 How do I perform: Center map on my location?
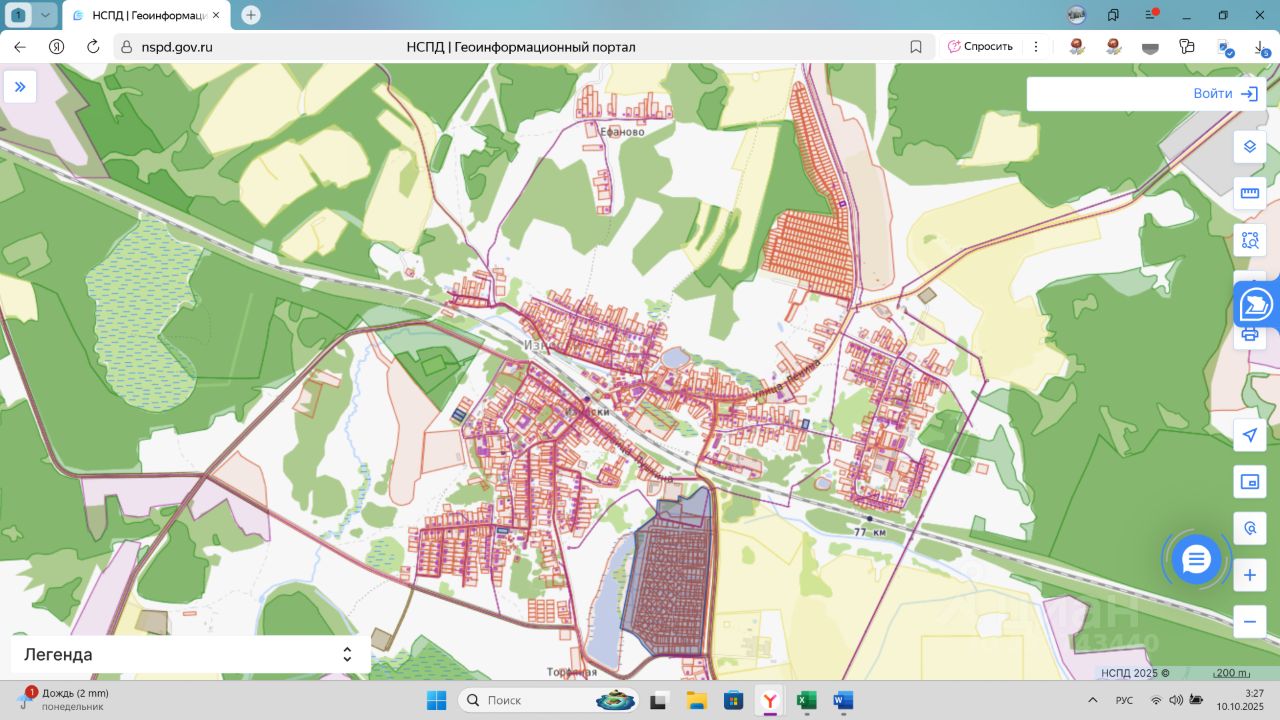[x=1249, y=435]
